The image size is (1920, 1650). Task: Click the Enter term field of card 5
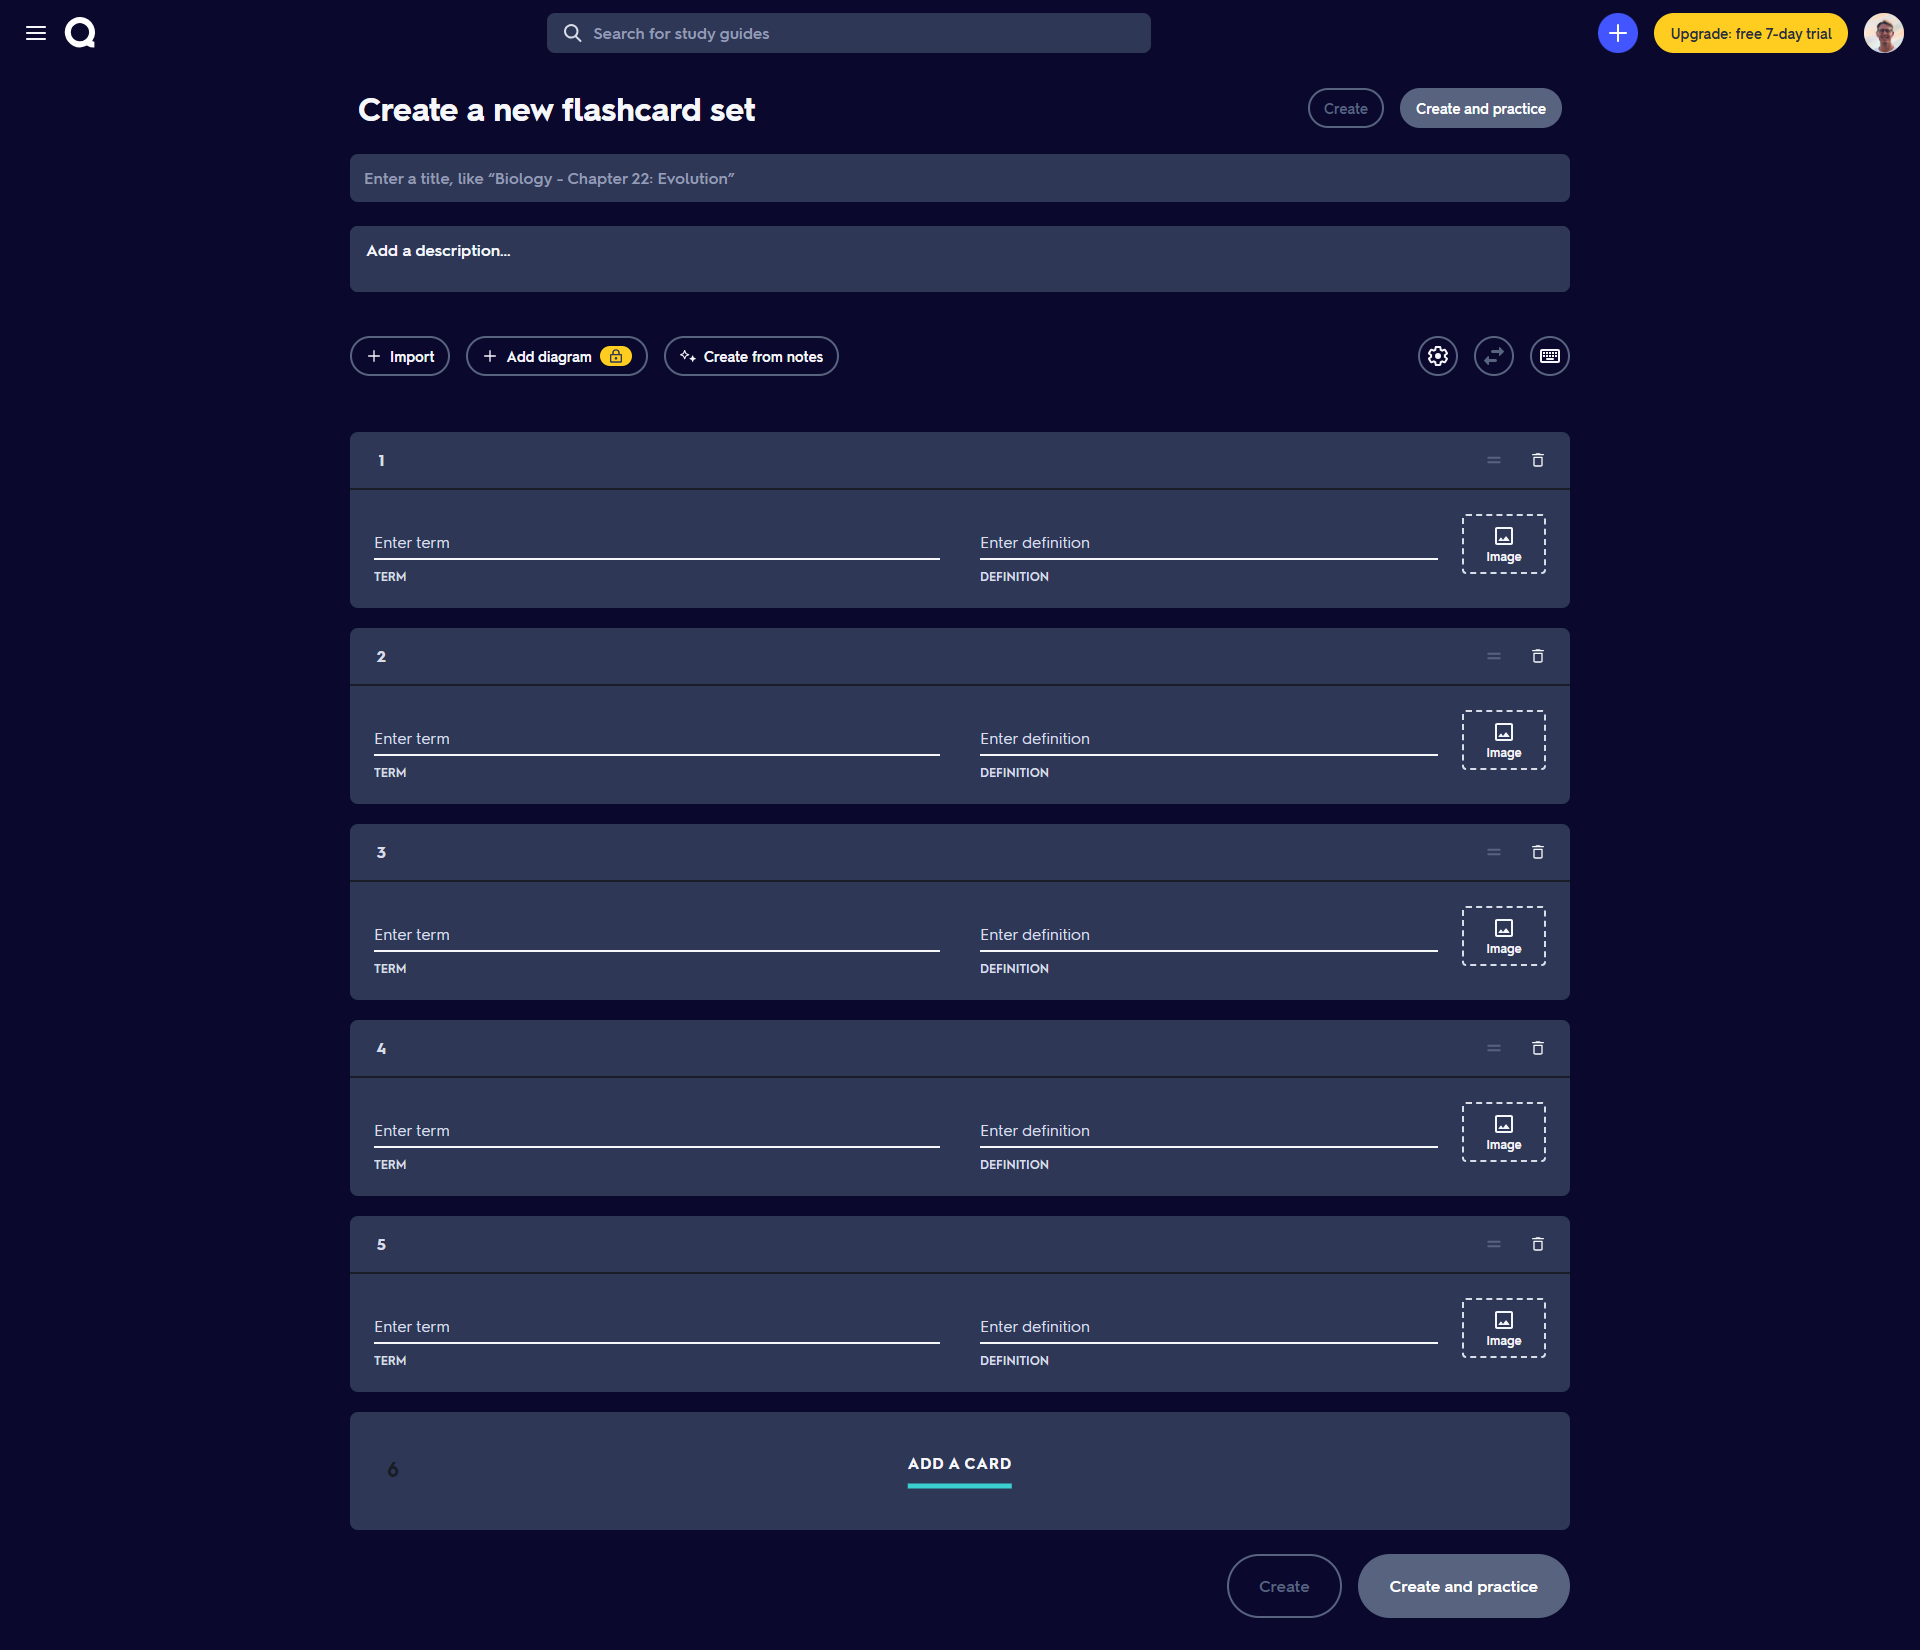(656, 1327)
